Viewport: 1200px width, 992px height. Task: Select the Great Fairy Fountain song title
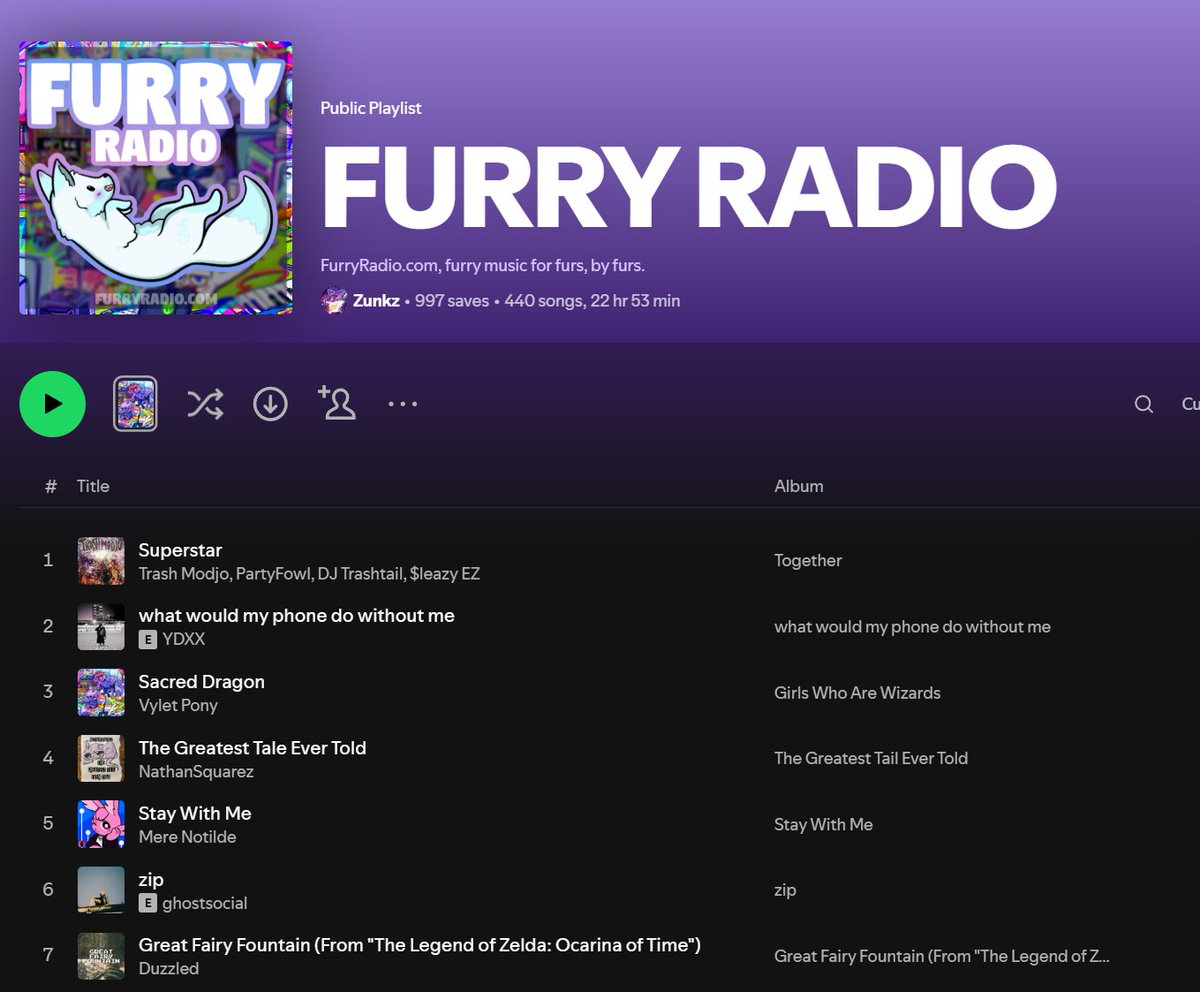click(419, 945)
